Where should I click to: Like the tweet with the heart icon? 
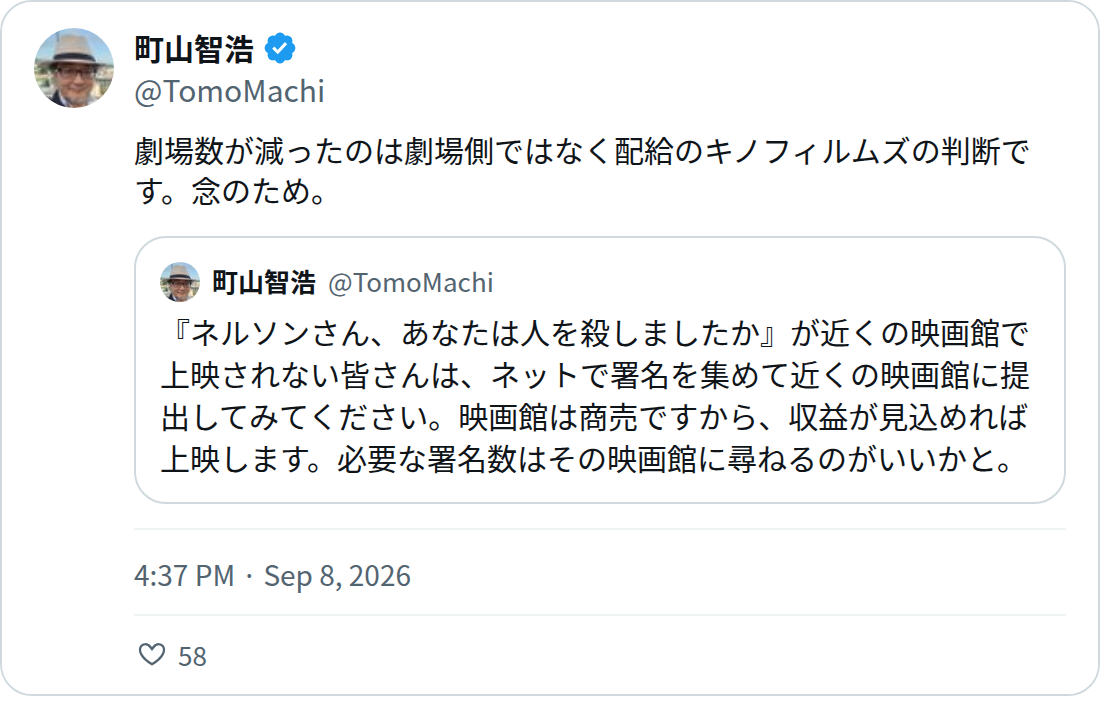[151, 655]
